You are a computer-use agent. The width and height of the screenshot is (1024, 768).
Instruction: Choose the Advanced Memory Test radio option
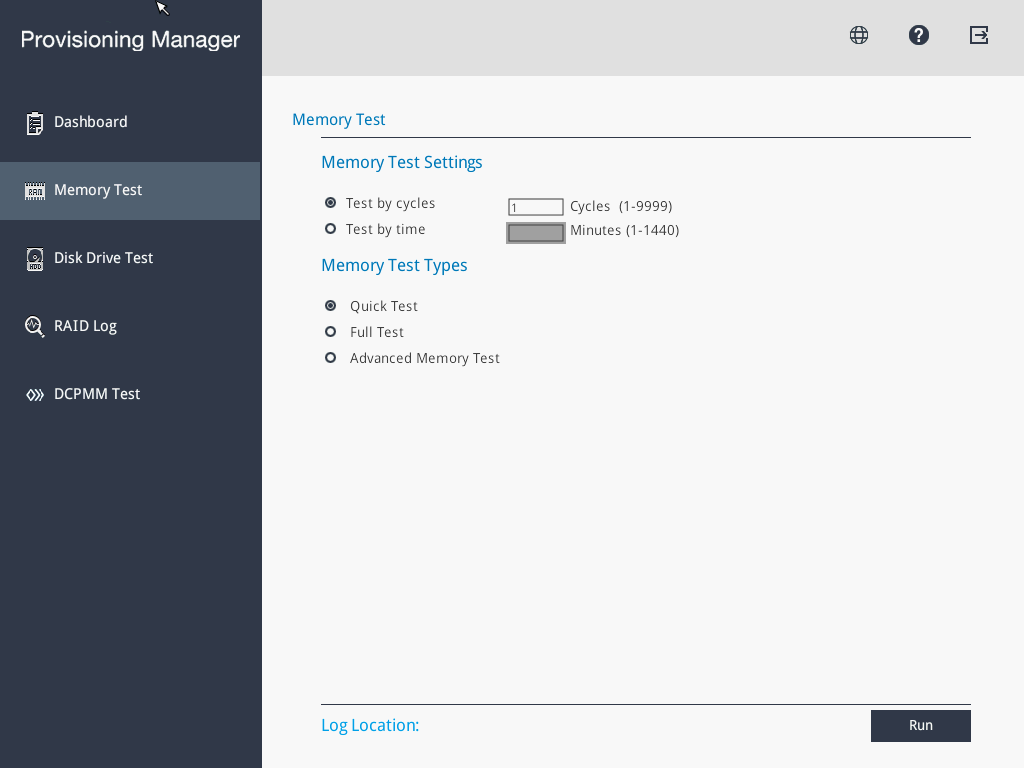330,358
